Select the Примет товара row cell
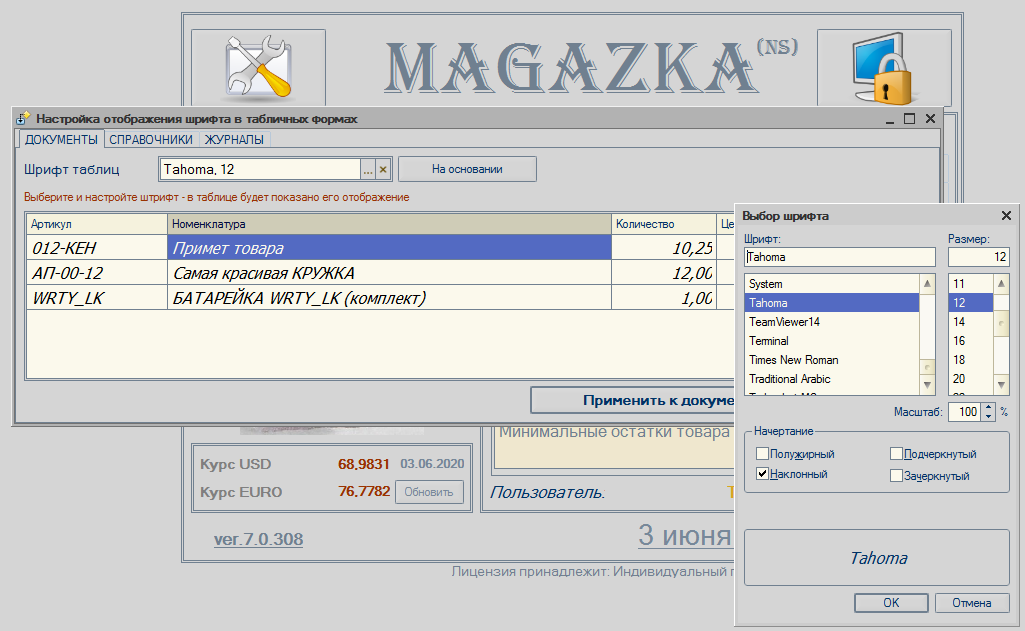This screenshot has height=631, width=1025. 389,248
